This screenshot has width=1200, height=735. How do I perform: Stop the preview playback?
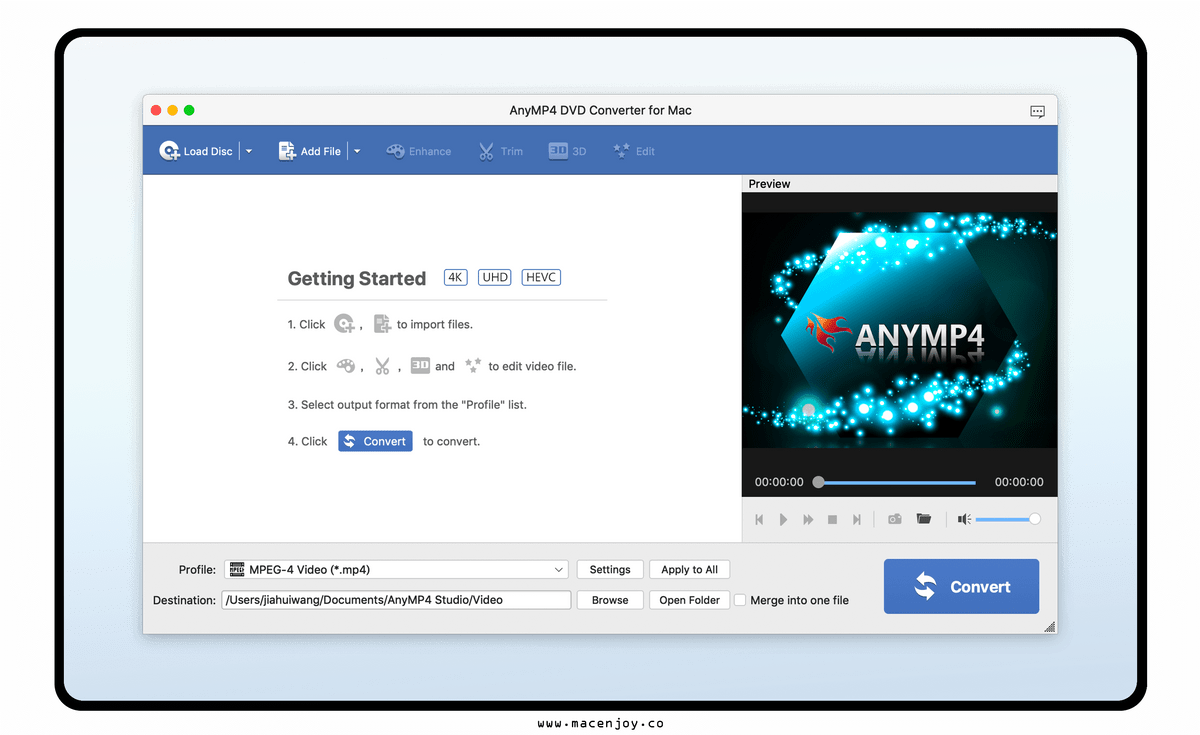click(832, 519)
